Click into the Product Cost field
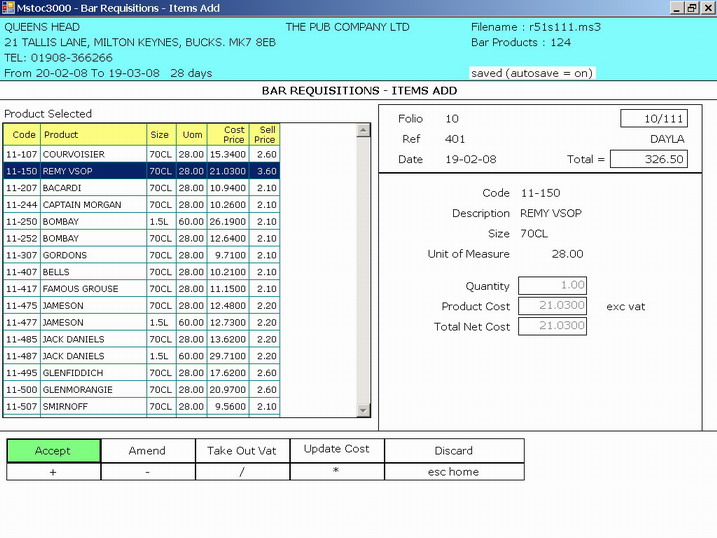 click(552, 306)
